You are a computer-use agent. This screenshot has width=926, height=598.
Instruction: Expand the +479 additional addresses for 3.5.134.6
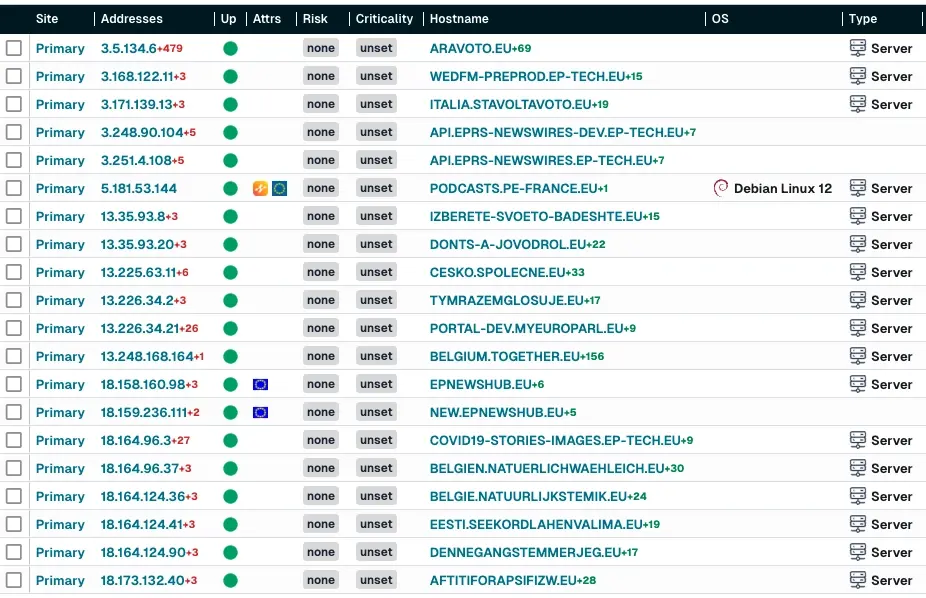(x=170, y=49)
